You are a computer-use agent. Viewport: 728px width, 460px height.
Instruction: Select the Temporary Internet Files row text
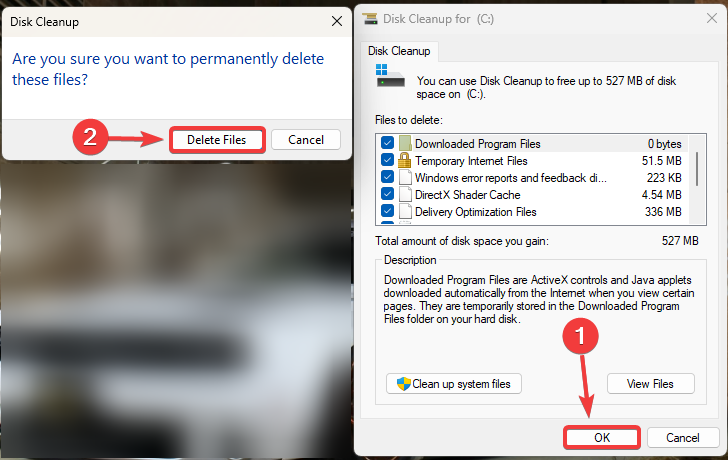pos(471,161)
